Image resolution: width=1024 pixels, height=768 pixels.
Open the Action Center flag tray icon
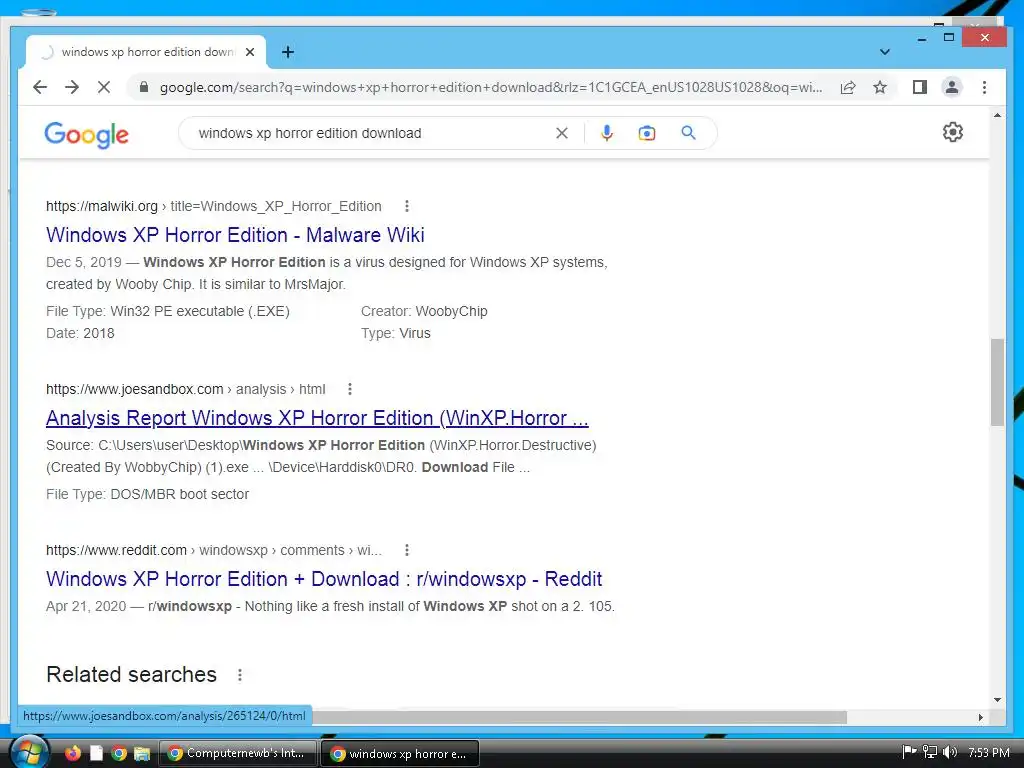pyautogui.click(x=909, y=752)
